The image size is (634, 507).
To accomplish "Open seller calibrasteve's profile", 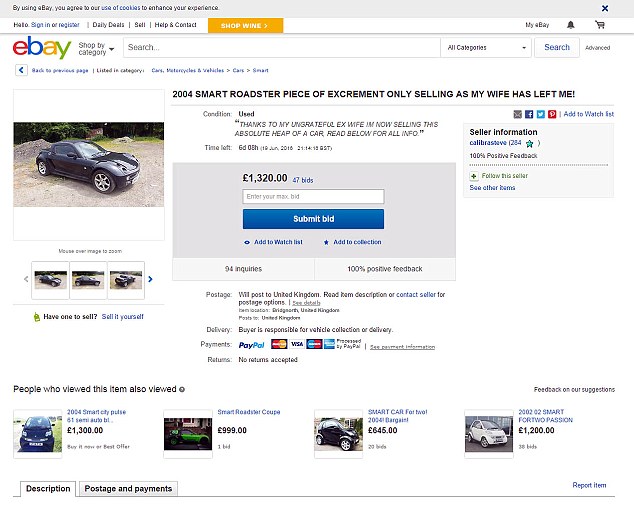I will 488,143.
